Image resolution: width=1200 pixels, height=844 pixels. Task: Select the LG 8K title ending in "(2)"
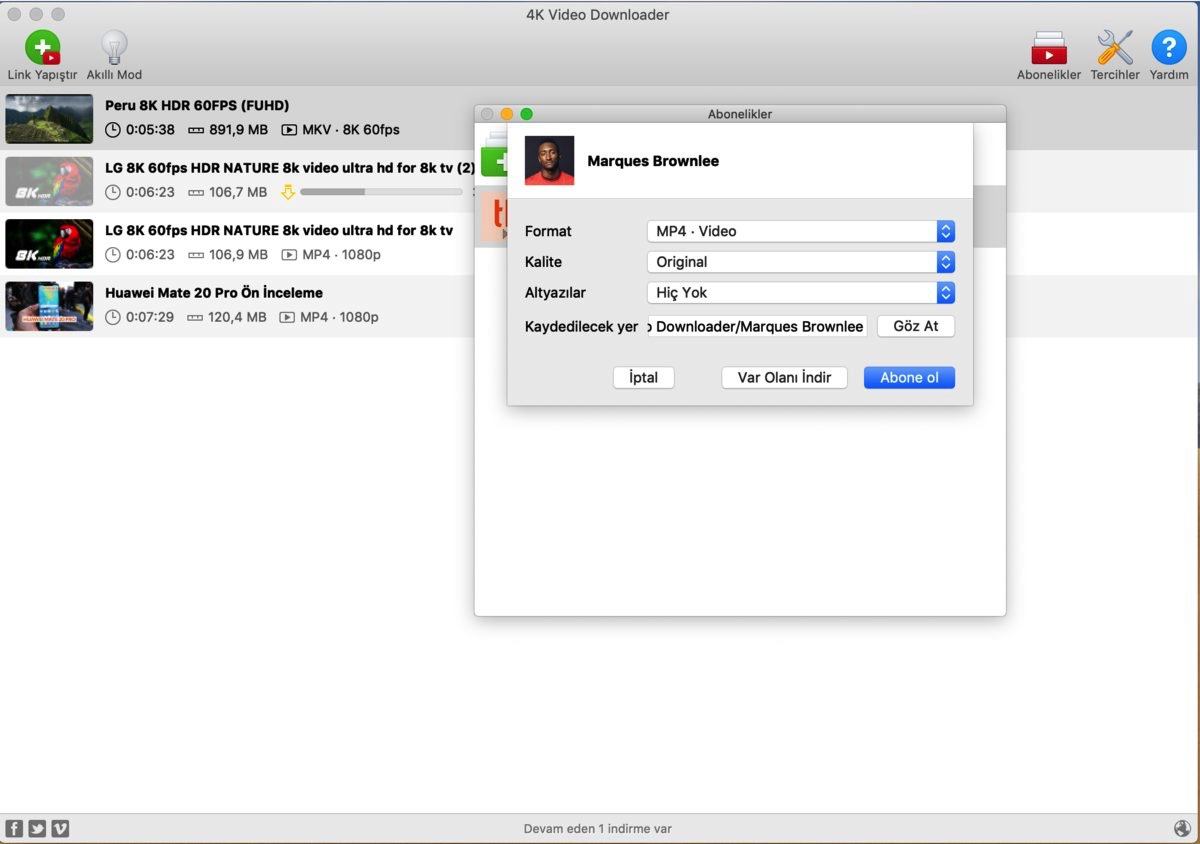point(290,168)
